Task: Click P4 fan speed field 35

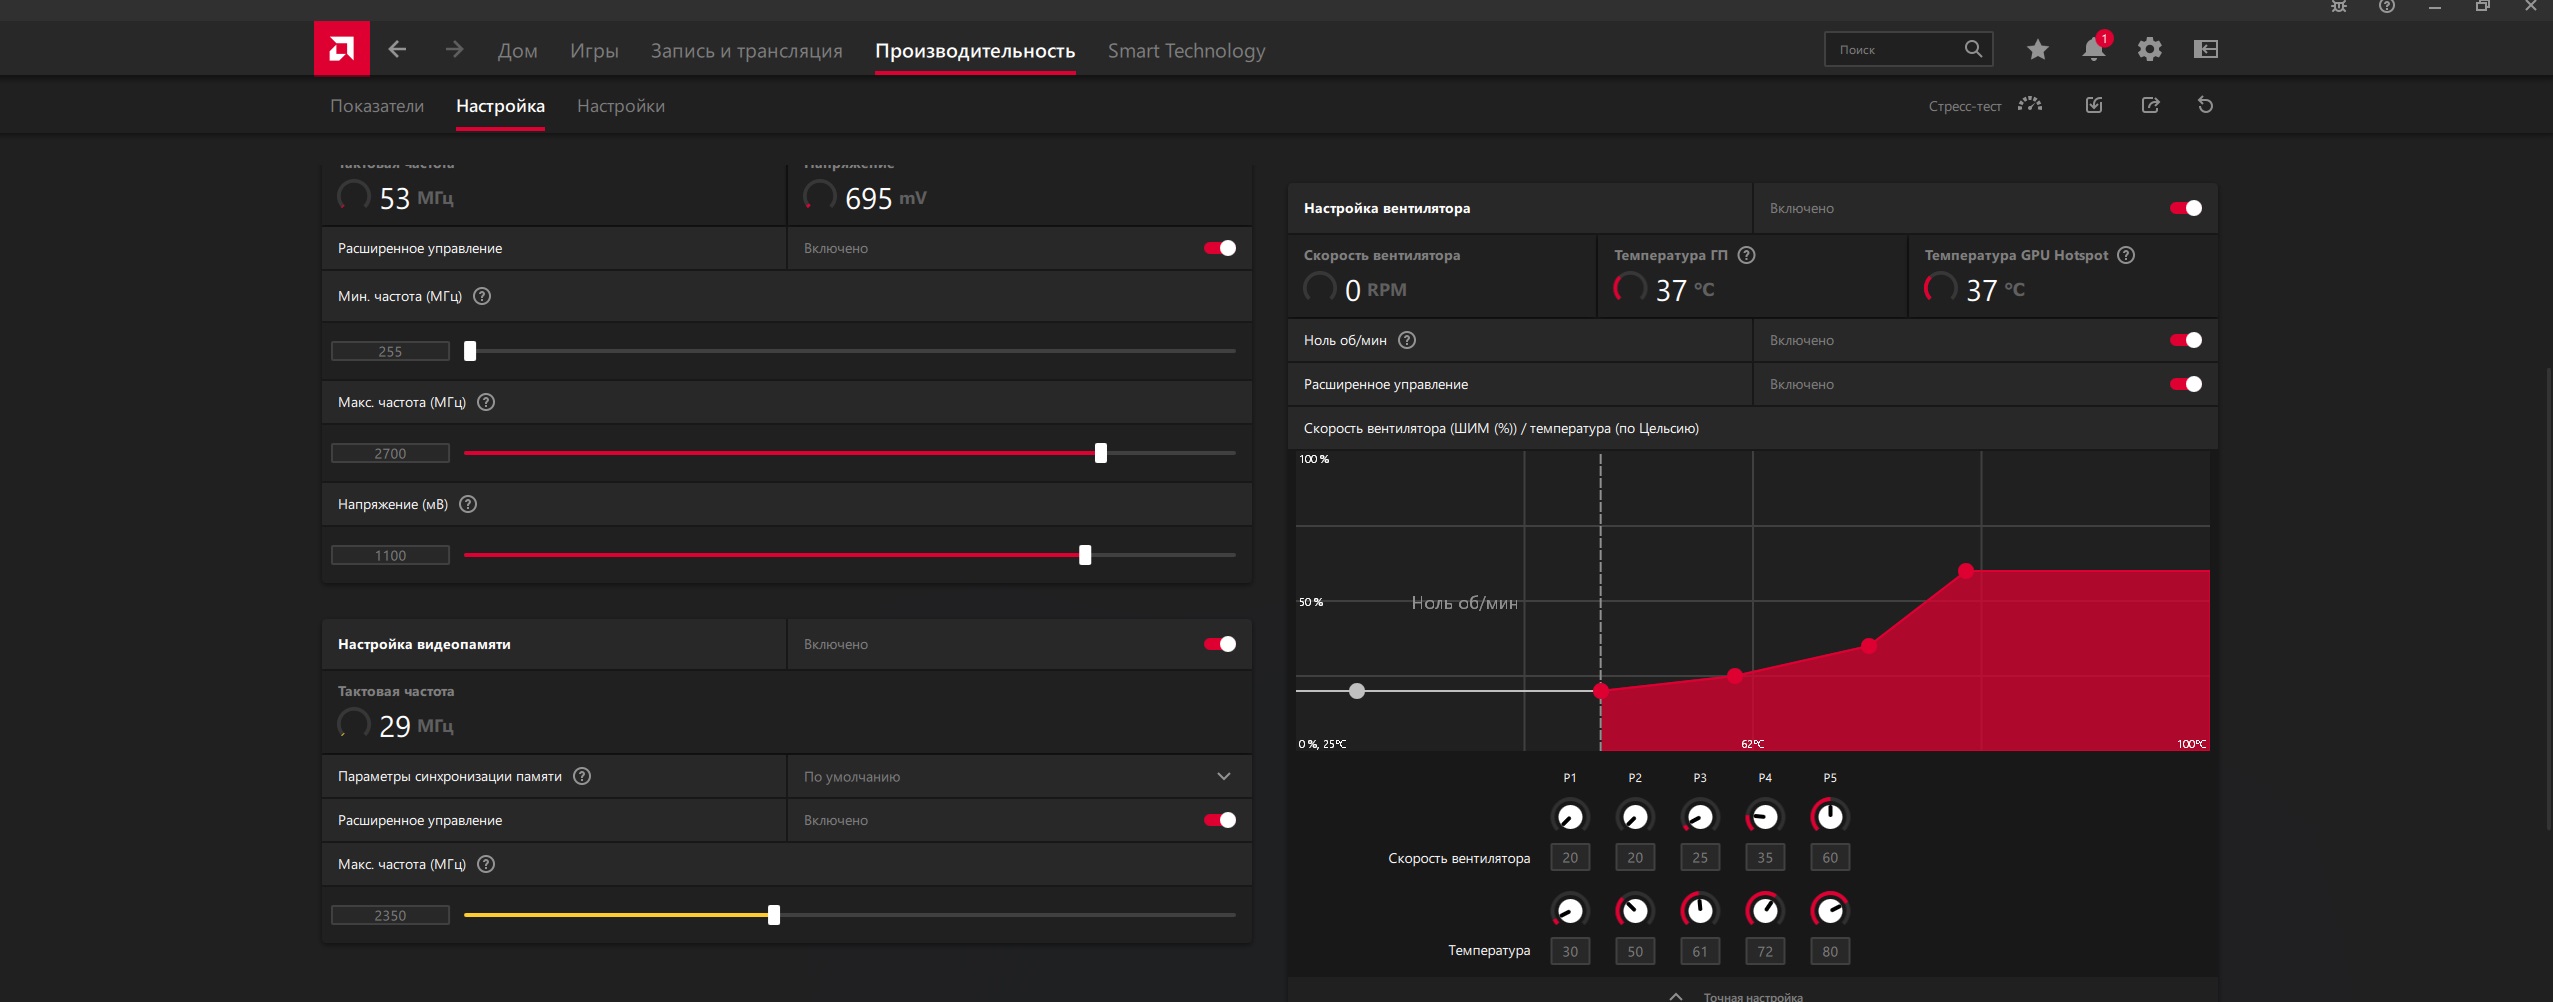Action: coord(1765,857)
